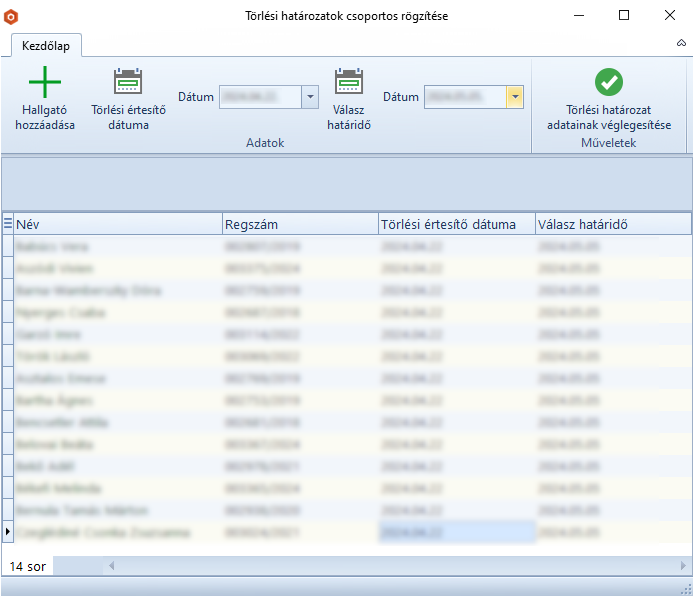This screenshot has height=597, width=694.
Task: Click the first Dátum input field
Action: point(260,97)
